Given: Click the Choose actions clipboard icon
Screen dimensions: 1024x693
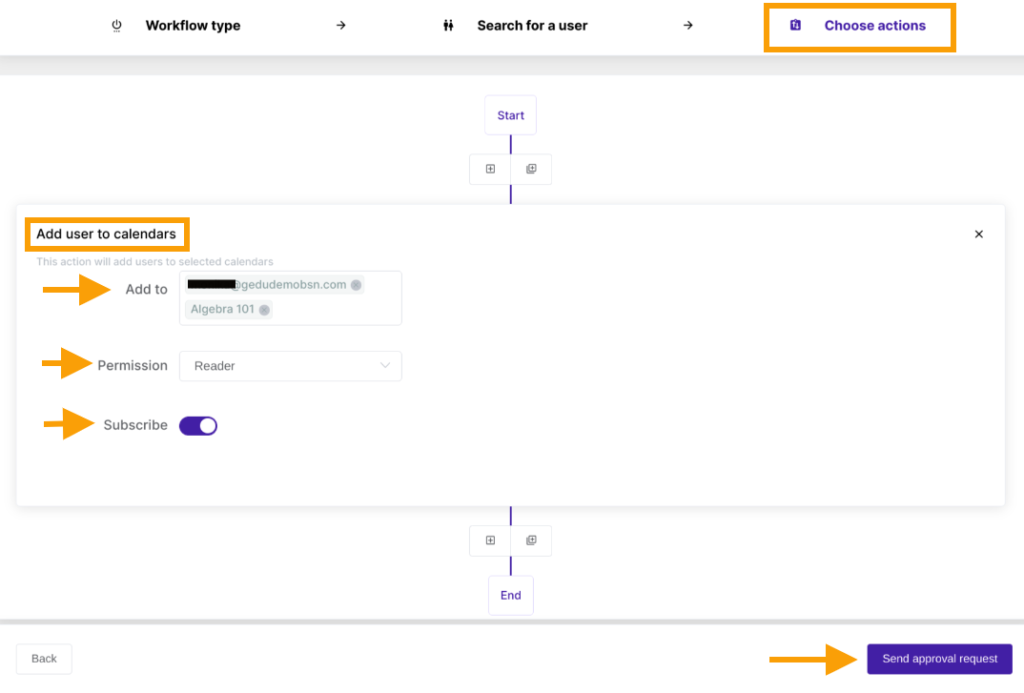Looking at the screenshot, I should (795, 25).
